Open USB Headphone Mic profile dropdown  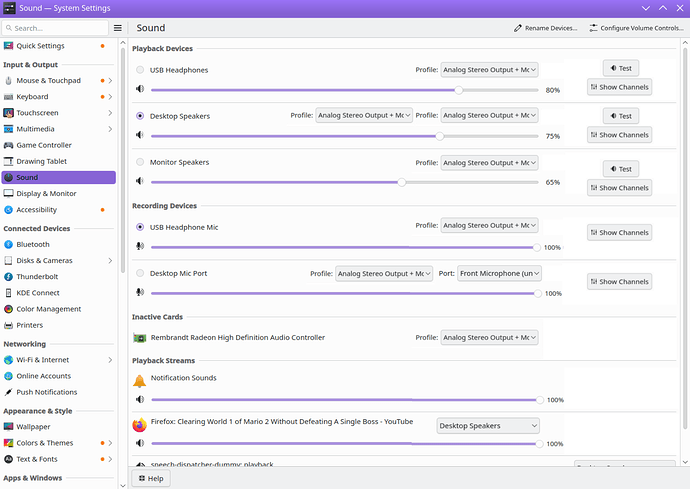489,225
